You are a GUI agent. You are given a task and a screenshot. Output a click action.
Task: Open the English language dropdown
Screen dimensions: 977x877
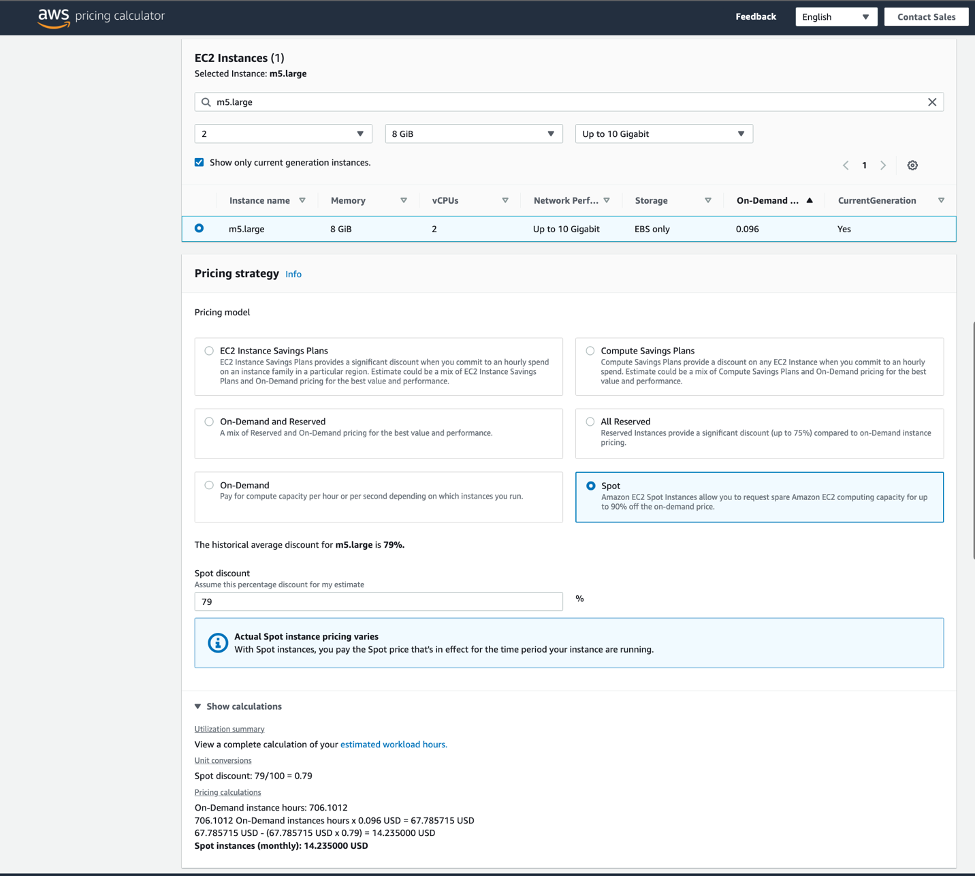(836, 17)
